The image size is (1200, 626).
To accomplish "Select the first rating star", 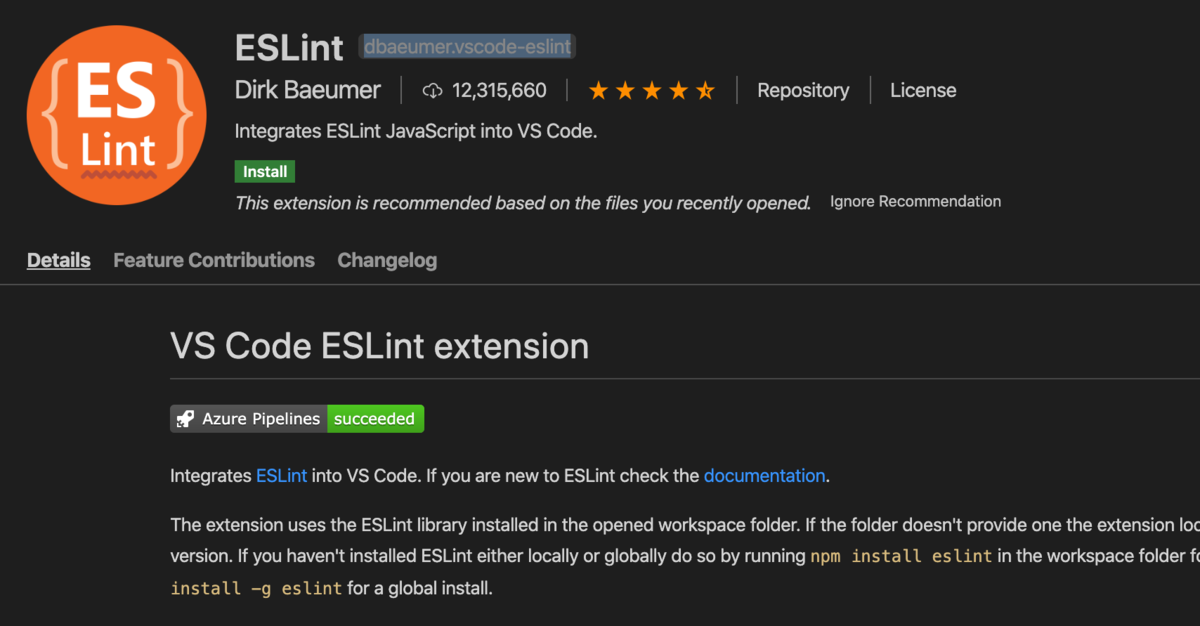I will (598, 90).
